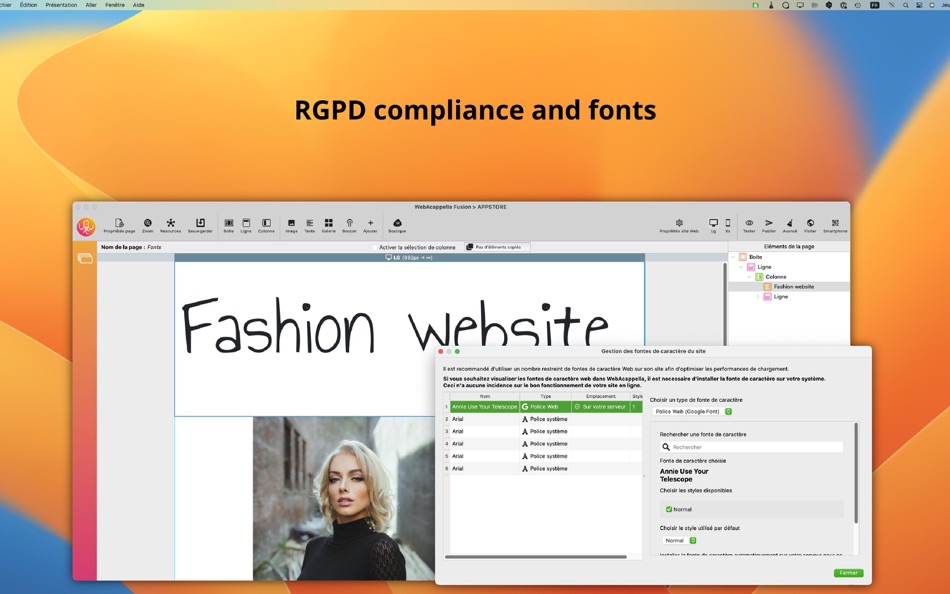Screen dimensions: 950x594
Task: Click the Publier send icon
Action: click(769, 225)
